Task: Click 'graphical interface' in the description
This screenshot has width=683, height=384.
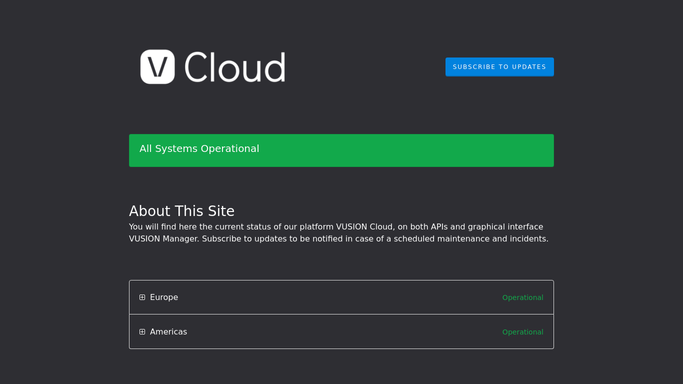Action: [505, 227]
